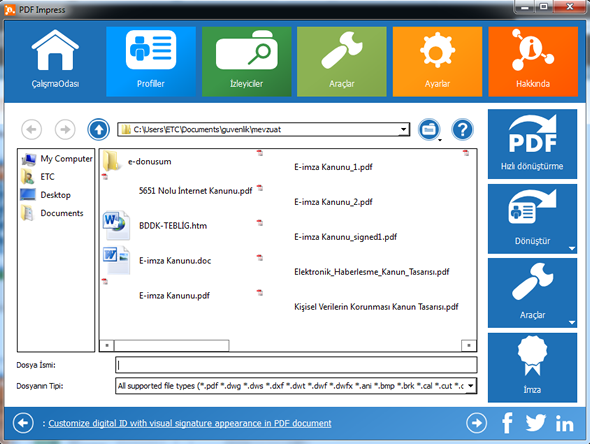Viewport: 590px width, 444px height.
Task: Click the Dönüştür convert button
Action: tap(532, 219)
